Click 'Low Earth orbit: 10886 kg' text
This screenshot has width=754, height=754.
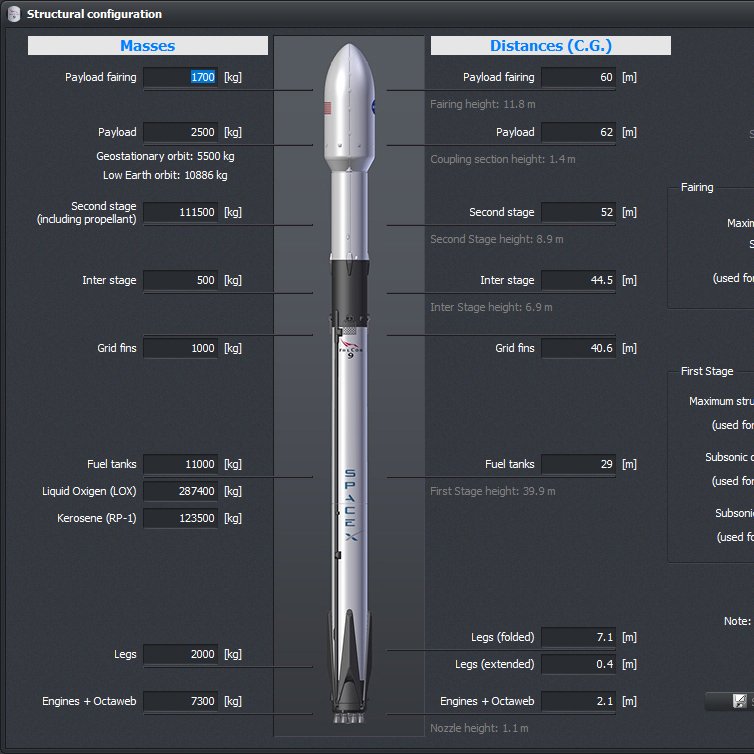point(165,175)
